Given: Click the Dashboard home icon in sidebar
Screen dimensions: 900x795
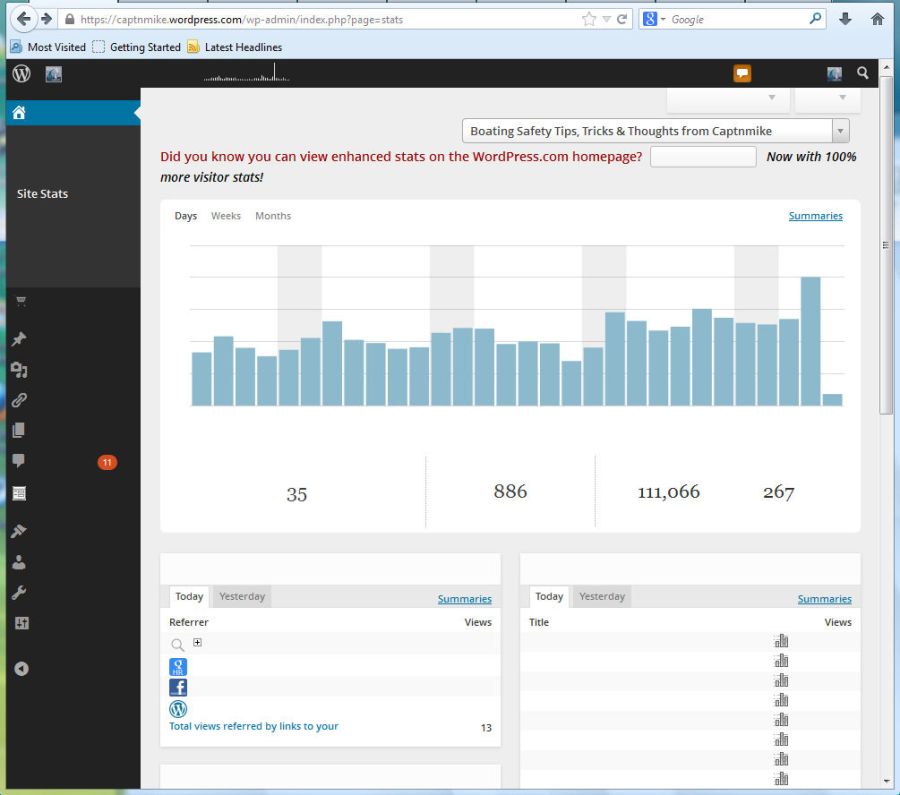Looking at the screenshot, I should click(x=19, y=113).
